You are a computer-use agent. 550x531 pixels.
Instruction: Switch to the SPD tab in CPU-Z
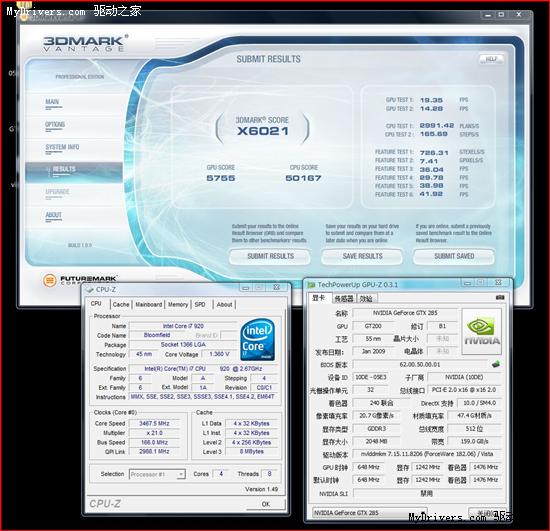(x=200, y=304)
